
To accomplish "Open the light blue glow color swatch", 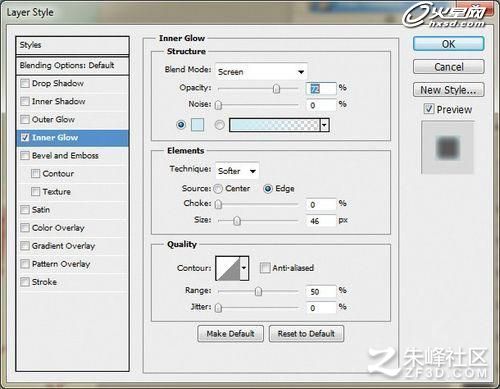I will (x=197, y=125).
